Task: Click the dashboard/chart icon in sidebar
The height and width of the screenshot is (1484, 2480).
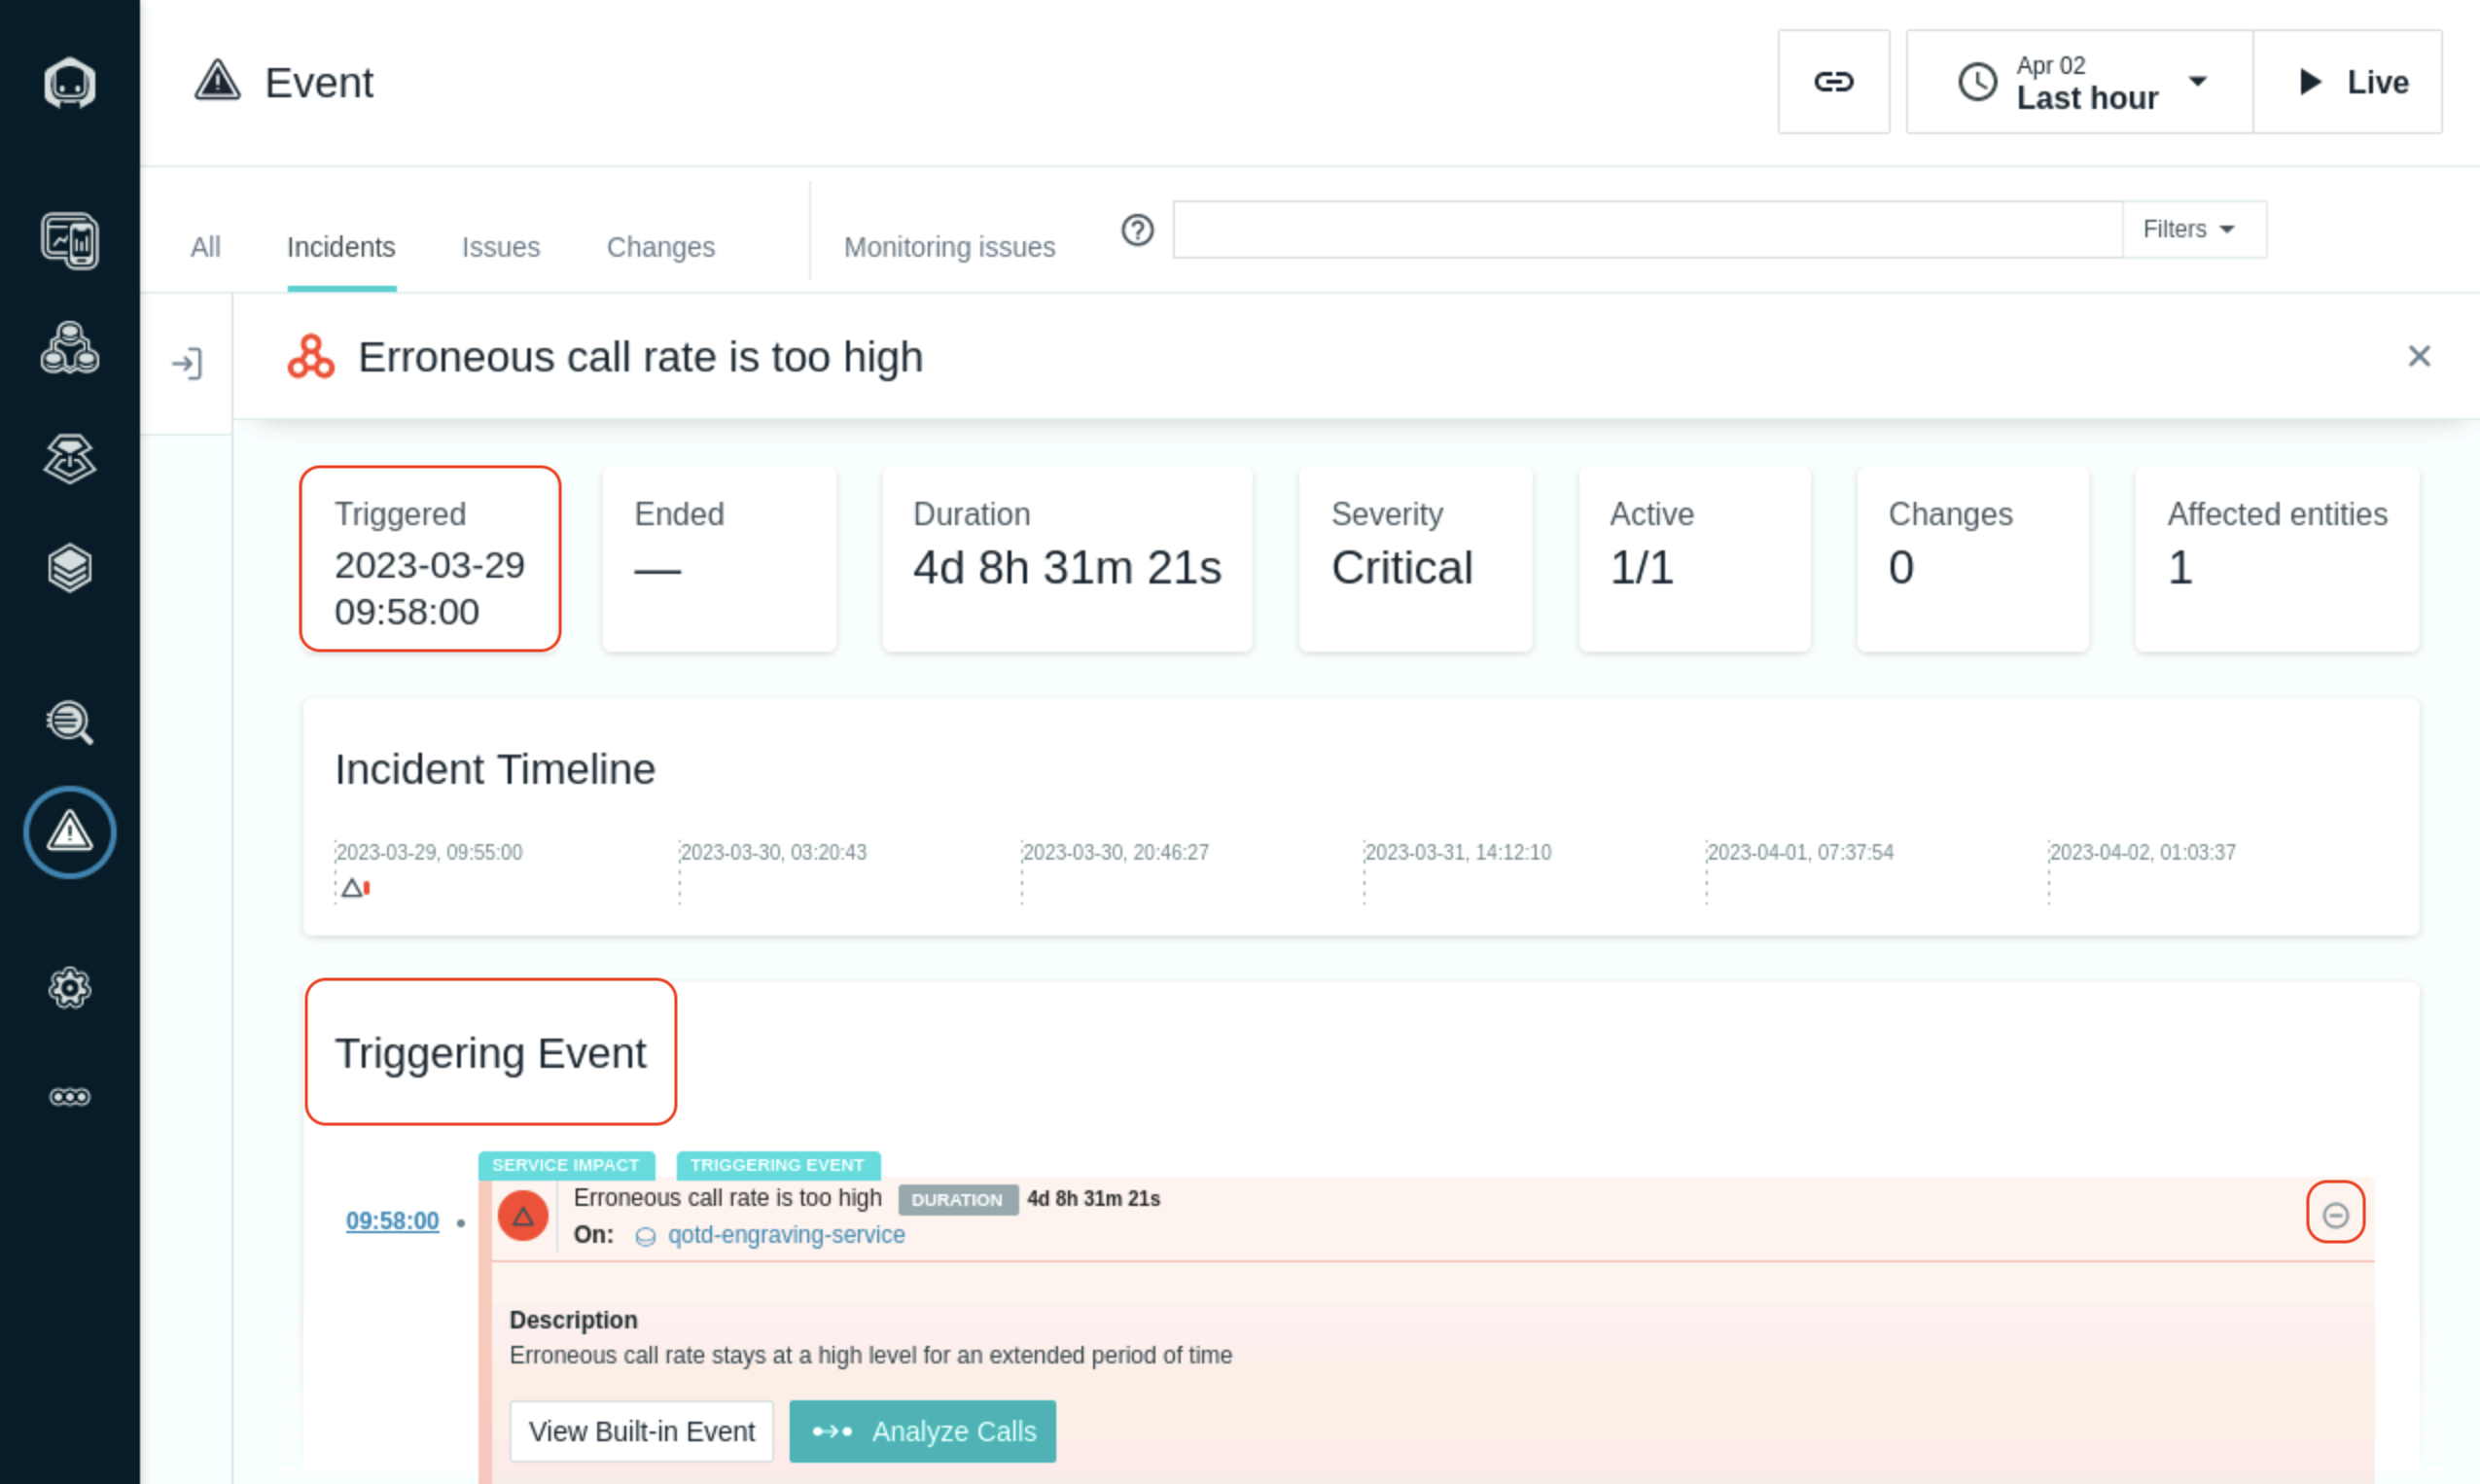Action: point(71,238)
